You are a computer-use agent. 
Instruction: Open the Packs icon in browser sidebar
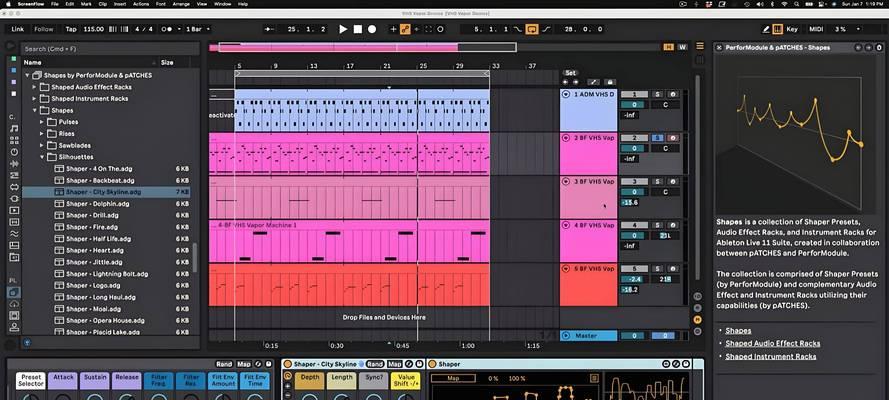(x=14, y=292)
